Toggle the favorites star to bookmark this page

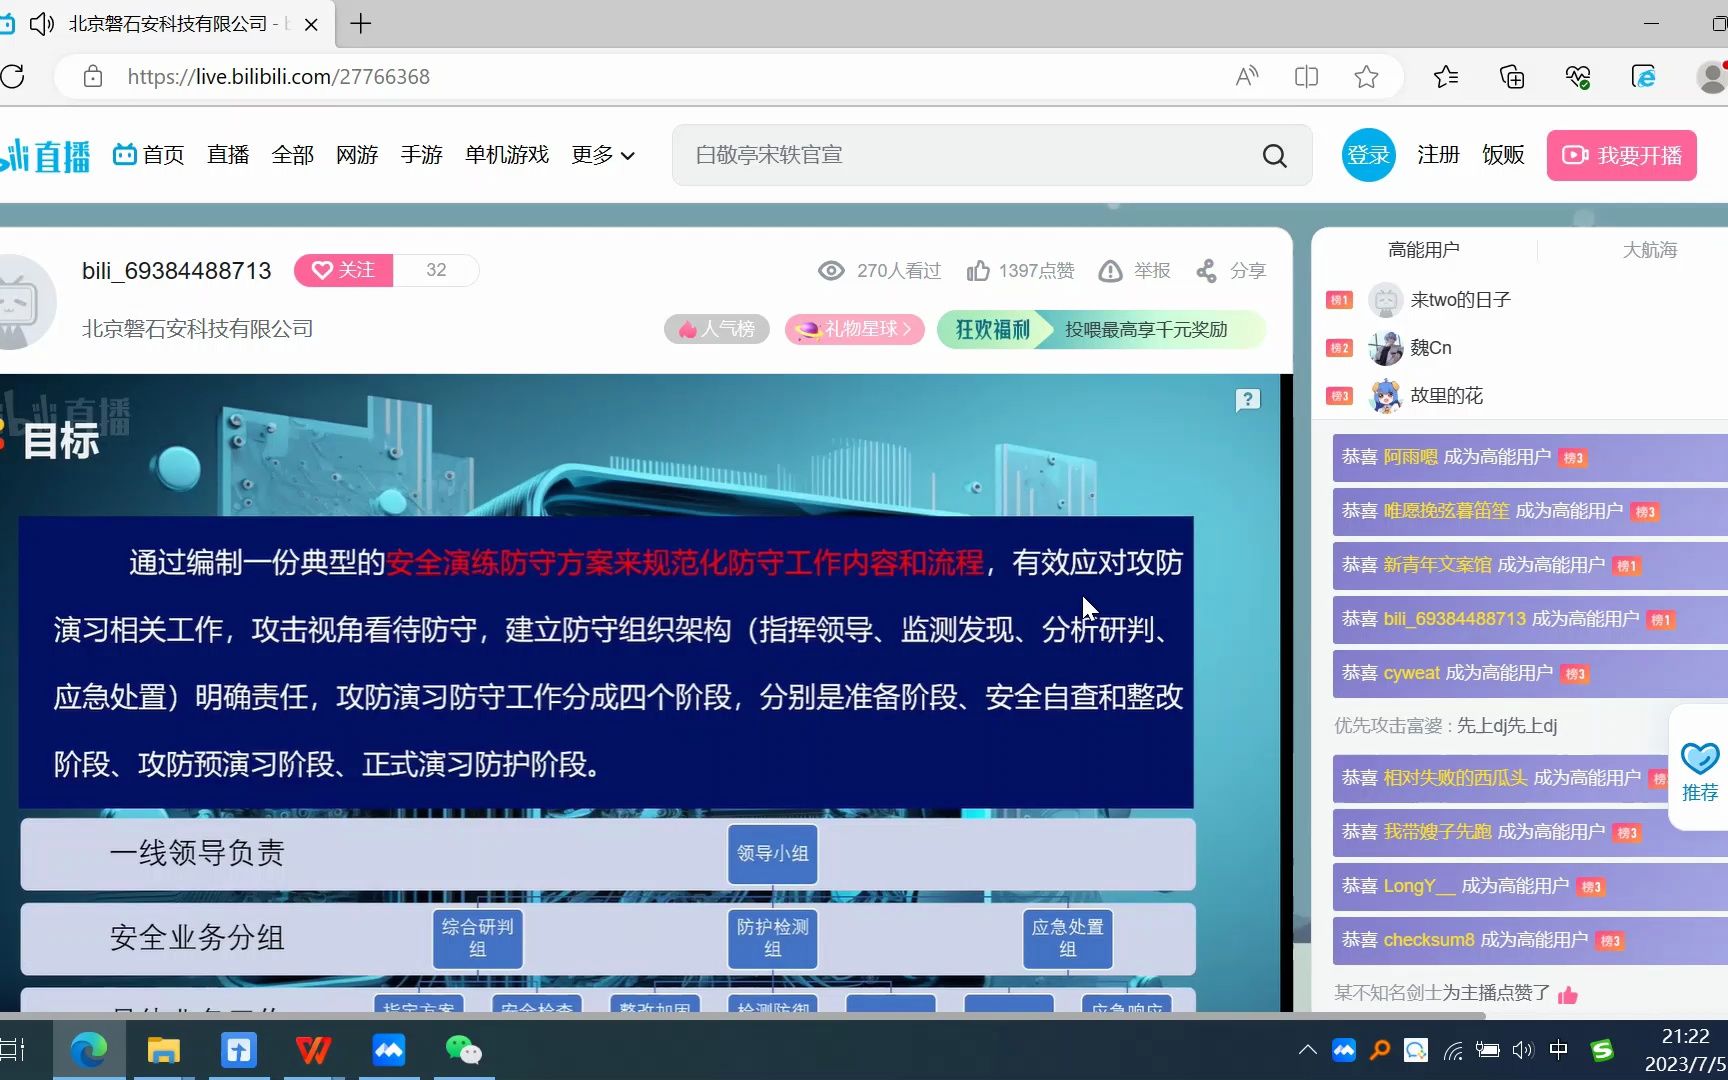tap(1367, 76)
